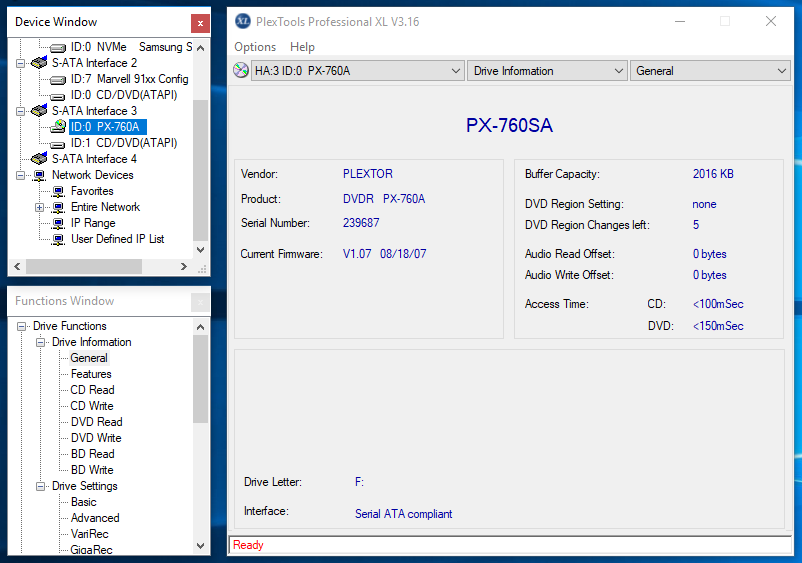Open the CD Read function
Image resolution: width=802 pixels, height=563 pixels.
92,390
